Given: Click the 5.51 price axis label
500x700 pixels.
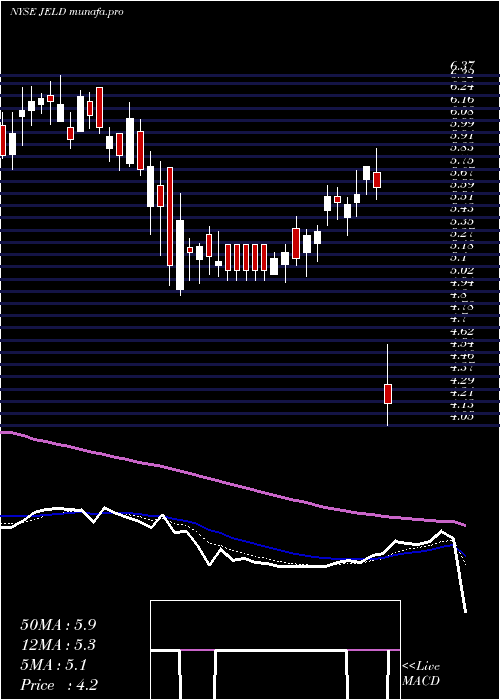Looking at the screenshot, I should click(x=462, y=197).
